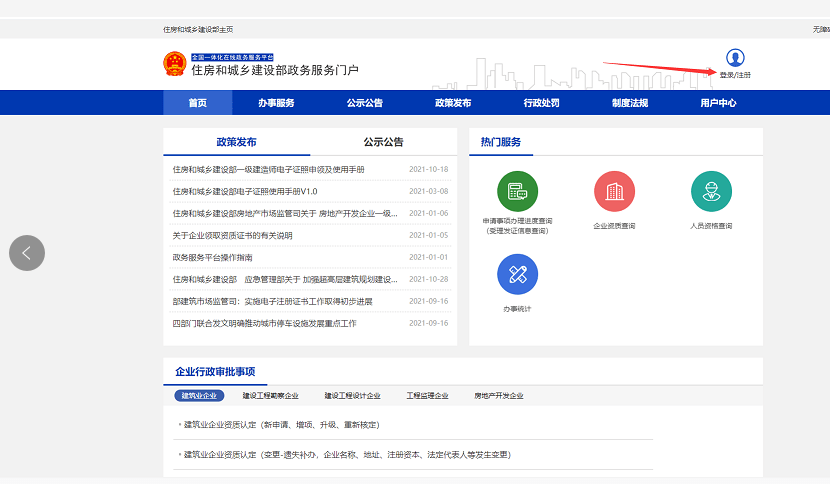This screenshot has height=484, width=830.
Task: Open the 人员资格查询 worker icon
Action: pos(711,191)
